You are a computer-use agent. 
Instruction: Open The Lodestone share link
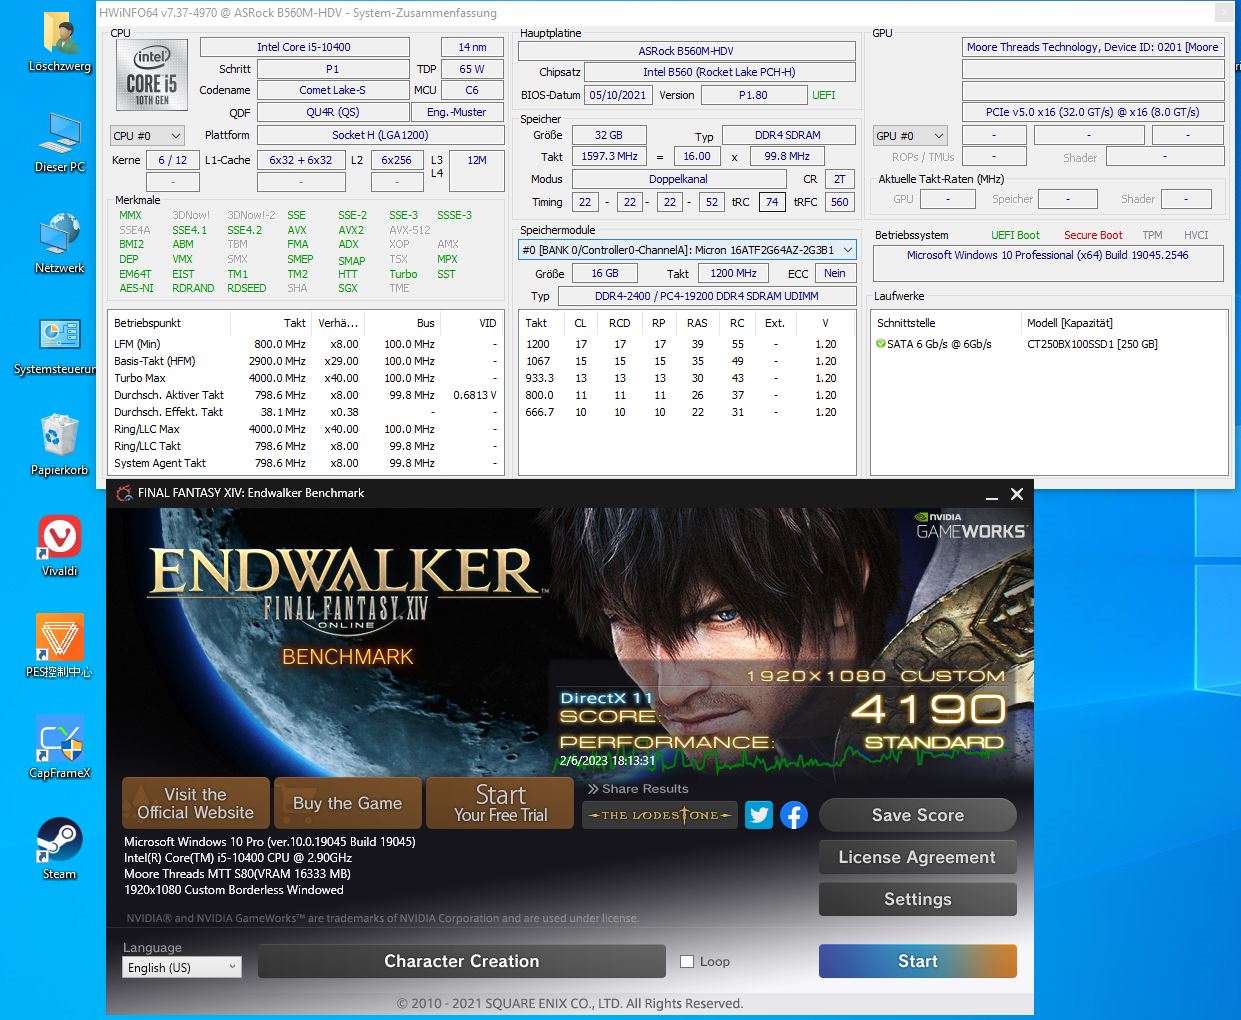pos(660,815)
